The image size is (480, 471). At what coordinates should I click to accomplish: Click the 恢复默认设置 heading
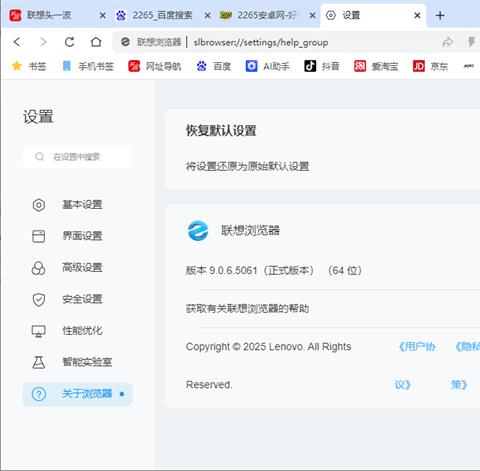tap(221, 130)
